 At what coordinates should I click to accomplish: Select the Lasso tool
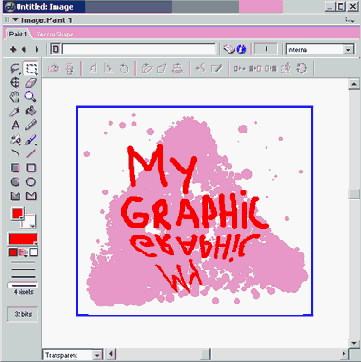[x=15, y=69]
